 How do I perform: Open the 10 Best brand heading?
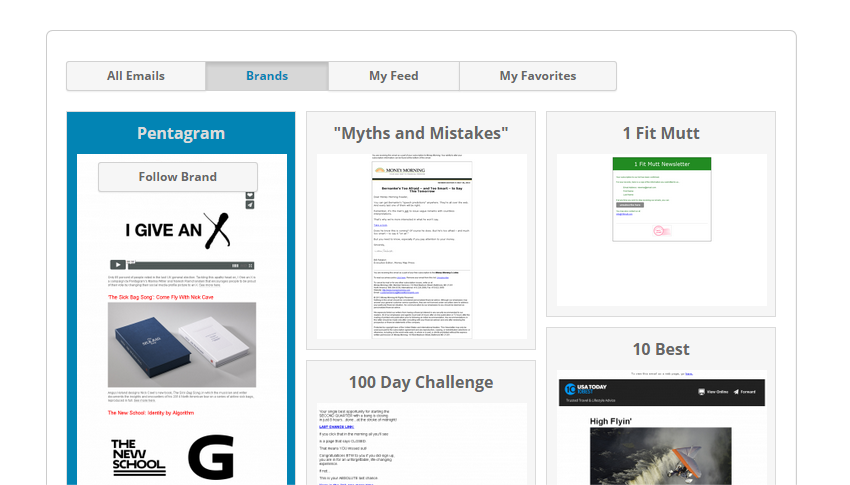click(x=661, y=349)
